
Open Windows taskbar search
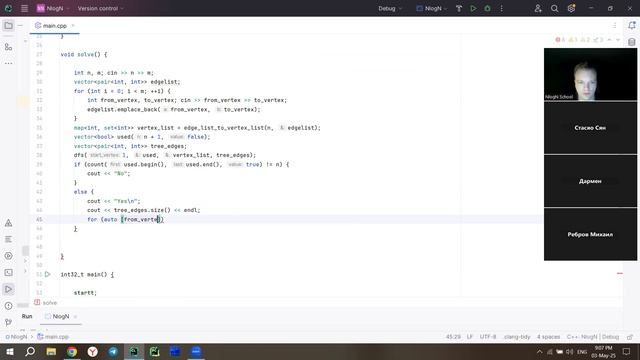30,351
